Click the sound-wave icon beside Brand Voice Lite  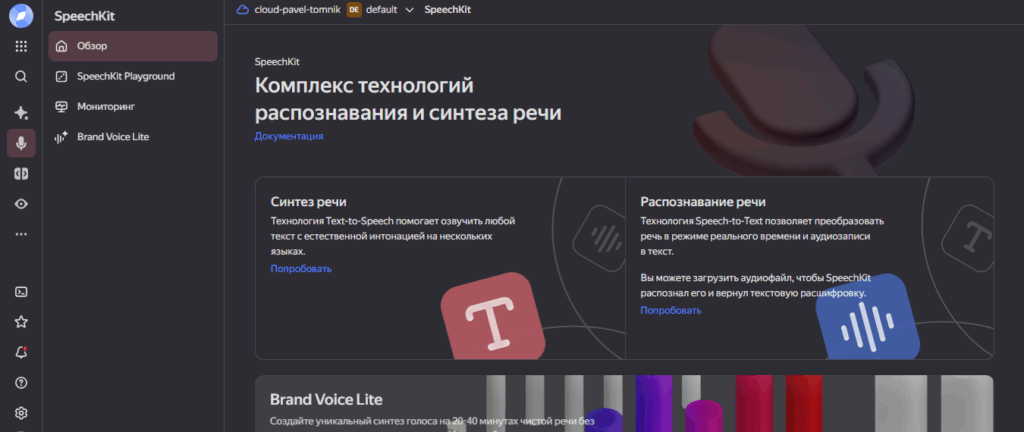coord(61,137)
